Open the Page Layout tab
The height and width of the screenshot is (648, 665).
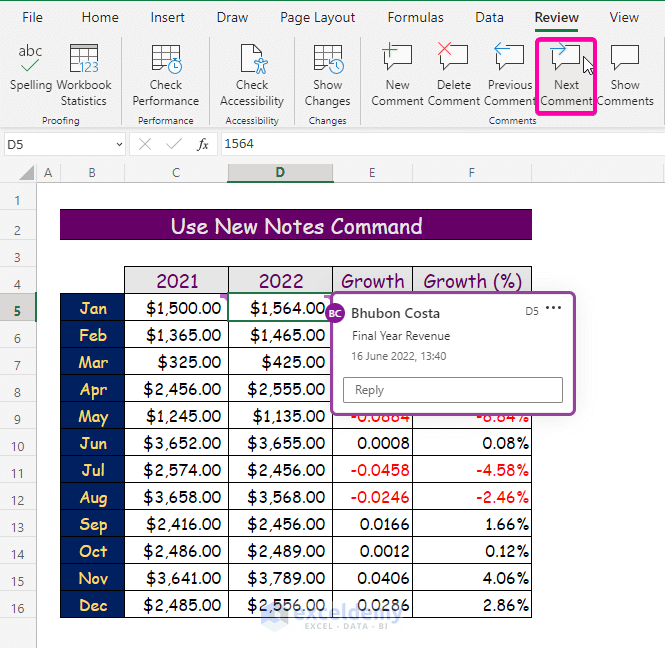click(x=317, y=17)
